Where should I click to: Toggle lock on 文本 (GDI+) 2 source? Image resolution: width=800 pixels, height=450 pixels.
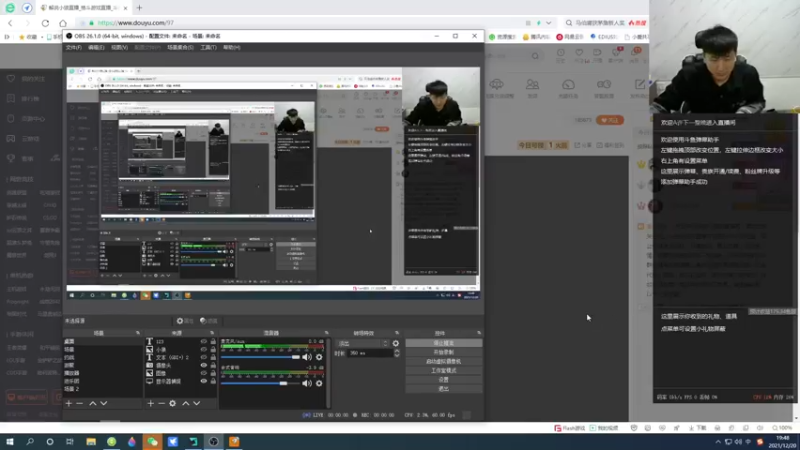click(x=213, y=357)
